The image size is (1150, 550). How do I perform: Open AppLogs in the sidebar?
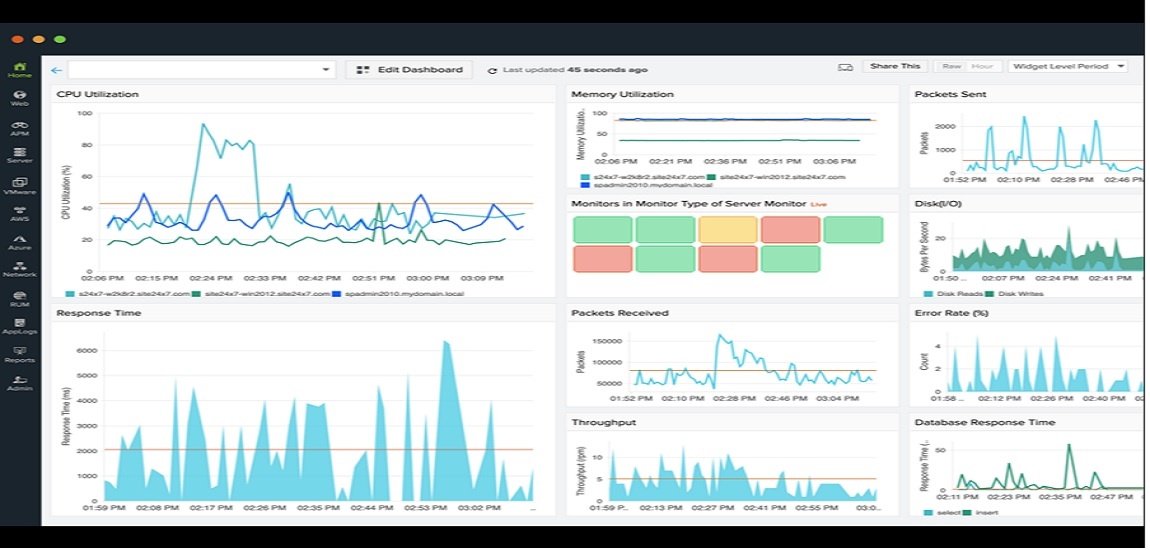[20, 326]
